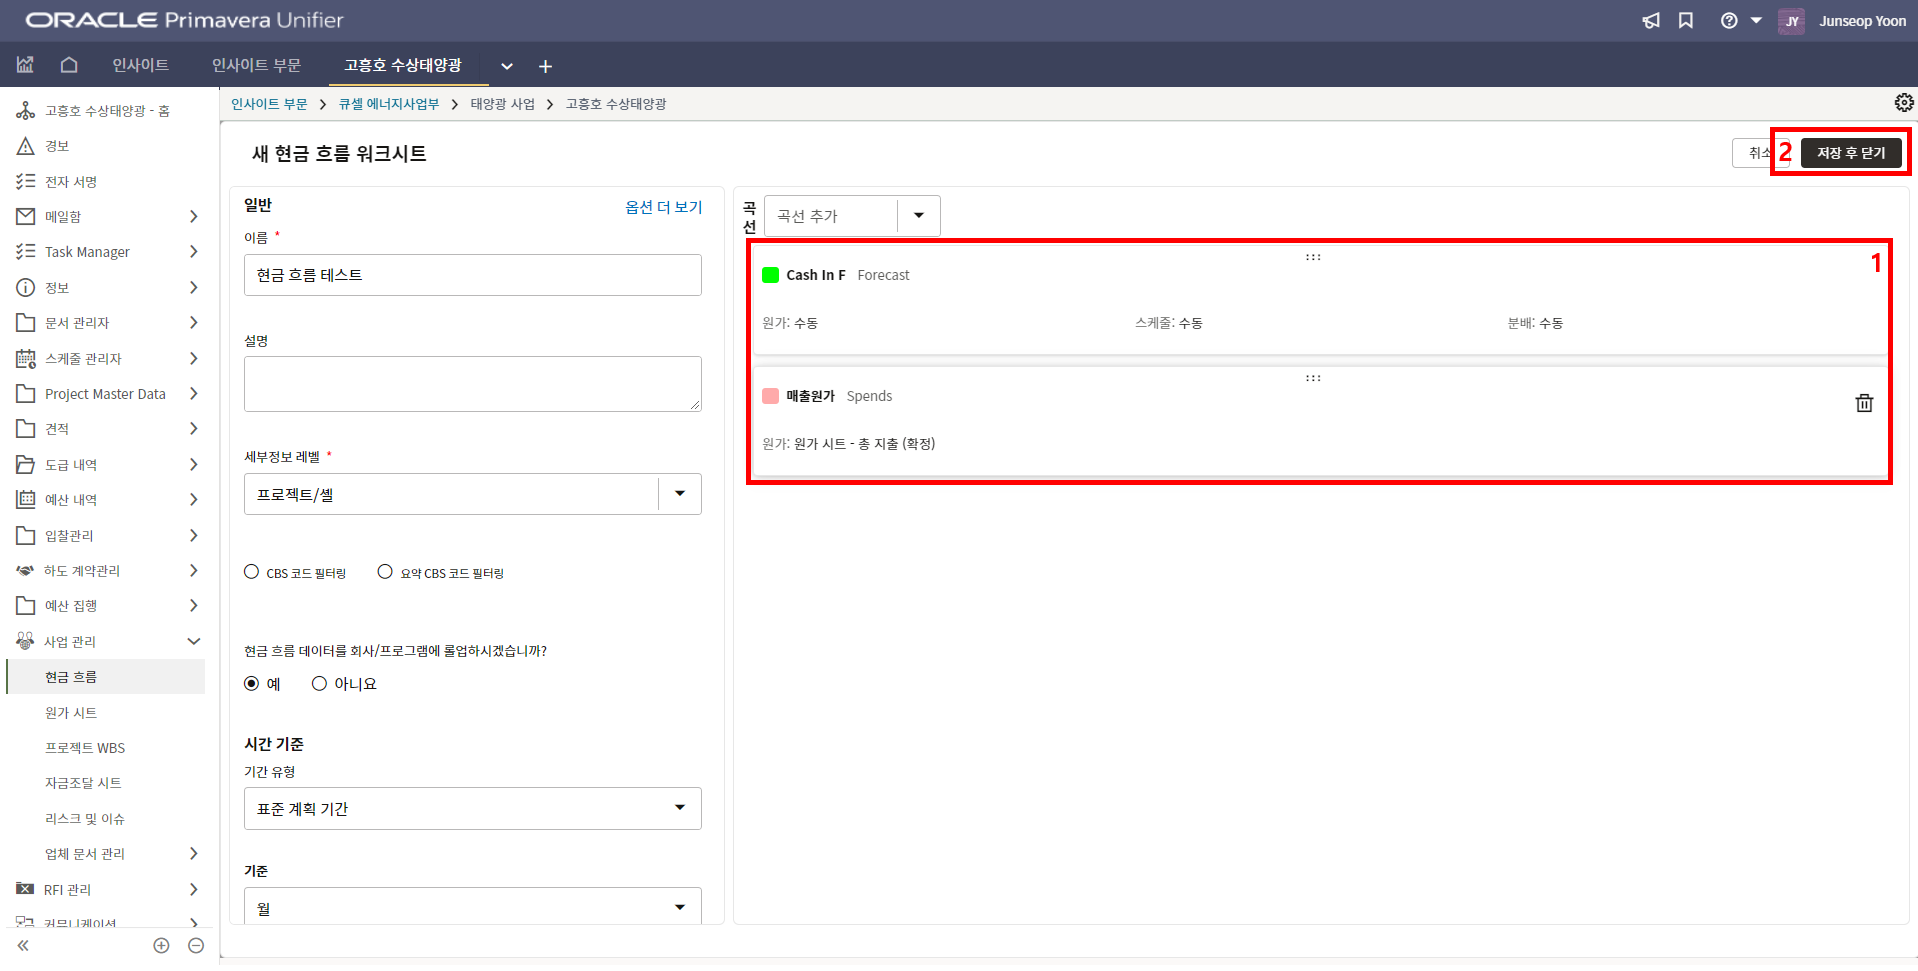This screenshot has height=971, width=1918.
Task: Add a new tab with plus icon
Action: coord(545,66)
